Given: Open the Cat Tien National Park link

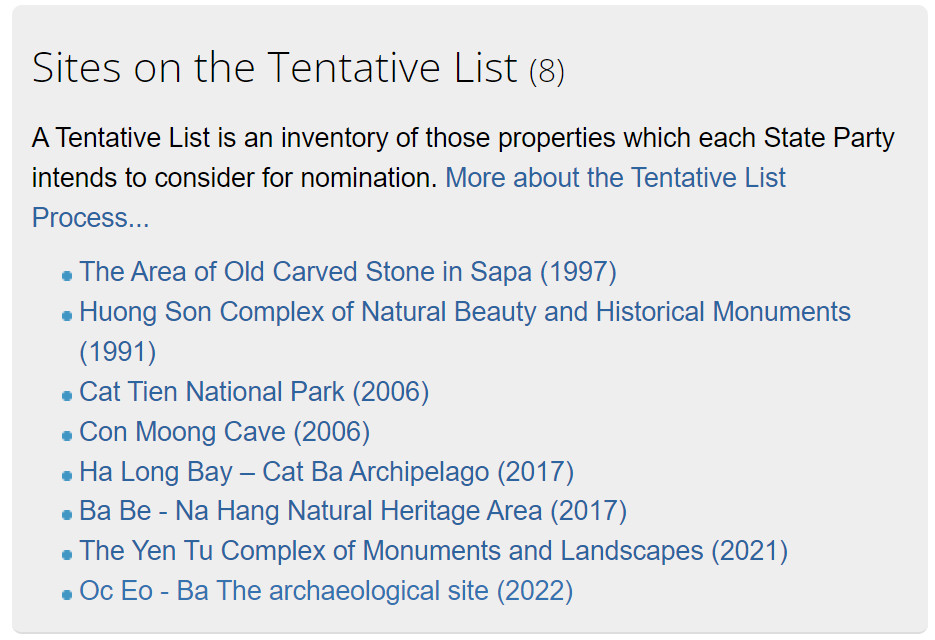Looking at the screenshot, I should pyautogui.click(x=254, y=392).
